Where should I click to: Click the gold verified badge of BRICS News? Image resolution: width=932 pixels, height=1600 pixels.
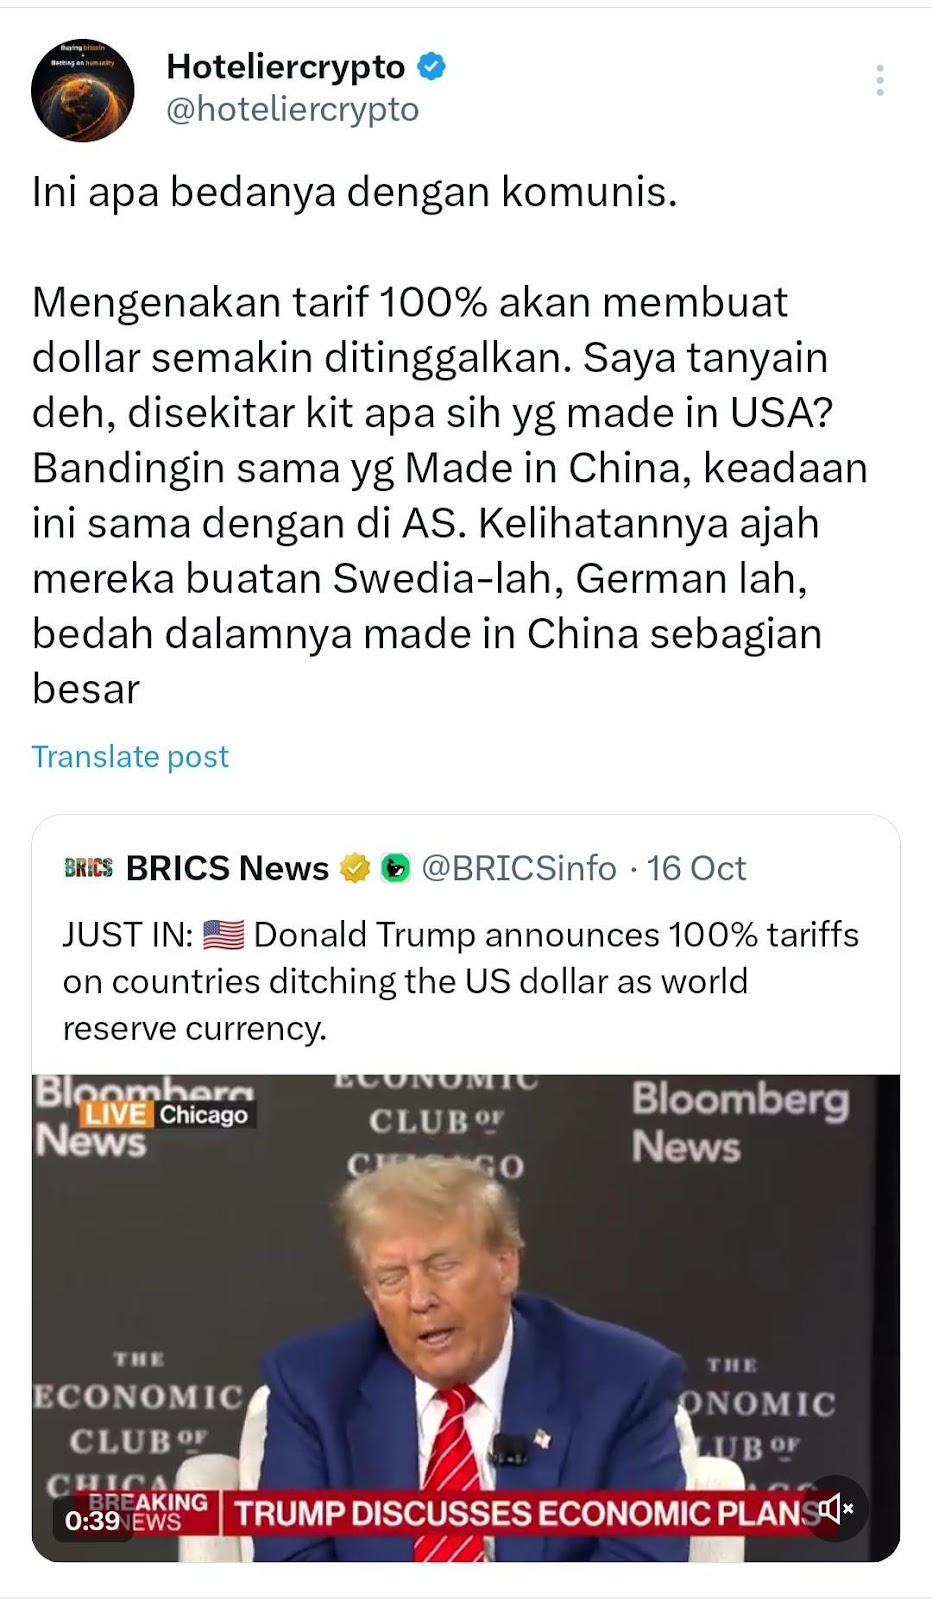355,868
